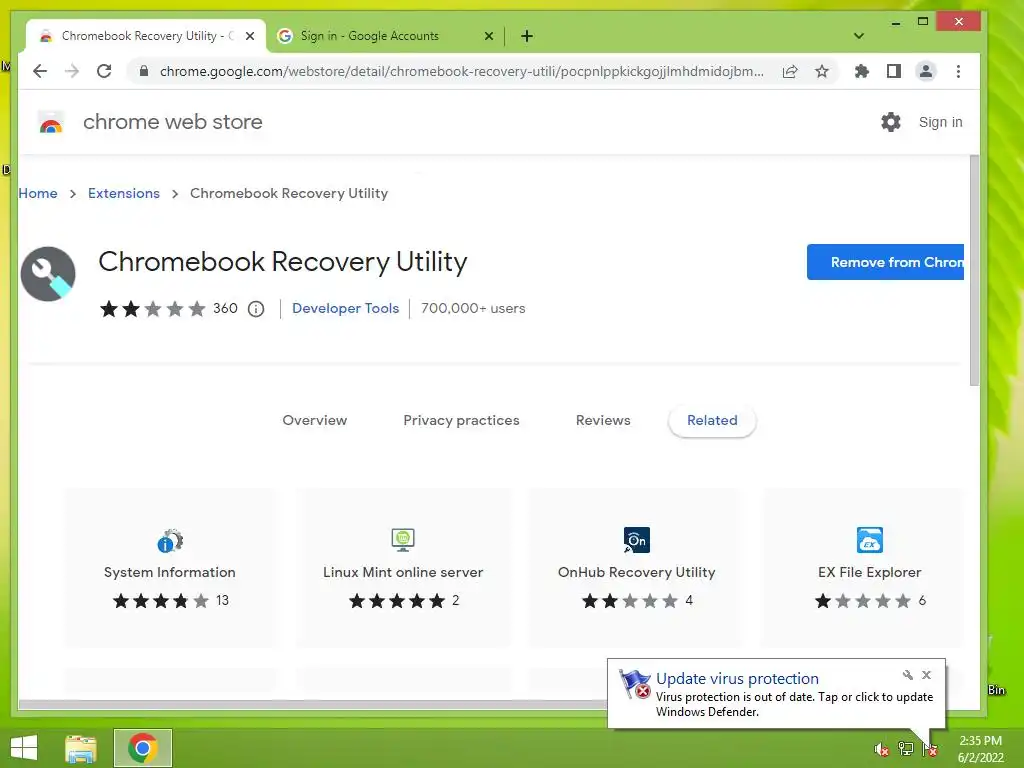Screen dimensions: 1024x768
Task: Reload the current page
Action: coord(104,71)
